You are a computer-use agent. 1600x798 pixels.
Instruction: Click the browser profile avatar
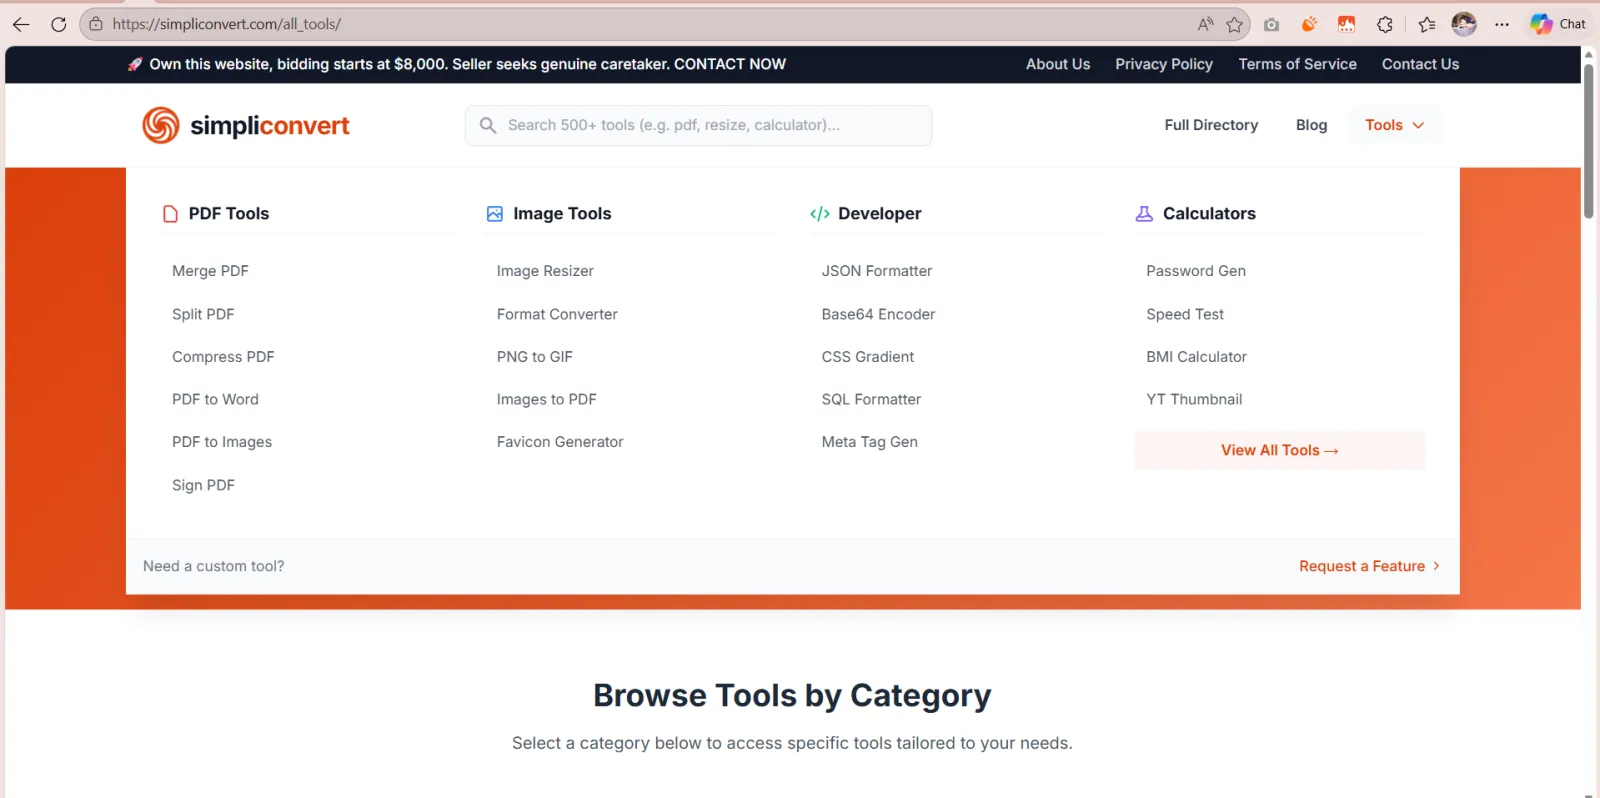click(1464, 24)
